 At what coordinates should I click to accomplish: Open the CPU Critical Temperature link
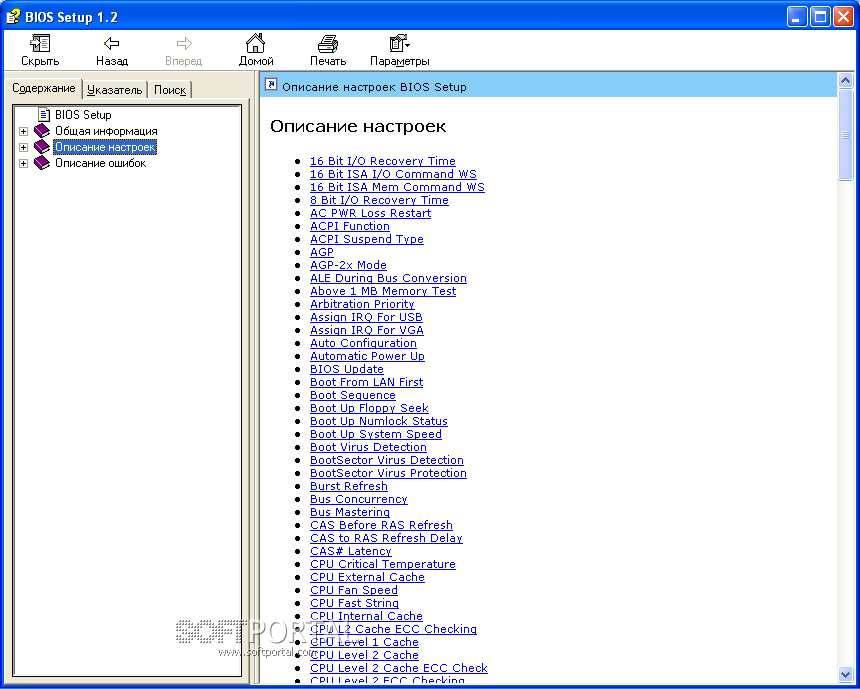click(x=383, y=564)
